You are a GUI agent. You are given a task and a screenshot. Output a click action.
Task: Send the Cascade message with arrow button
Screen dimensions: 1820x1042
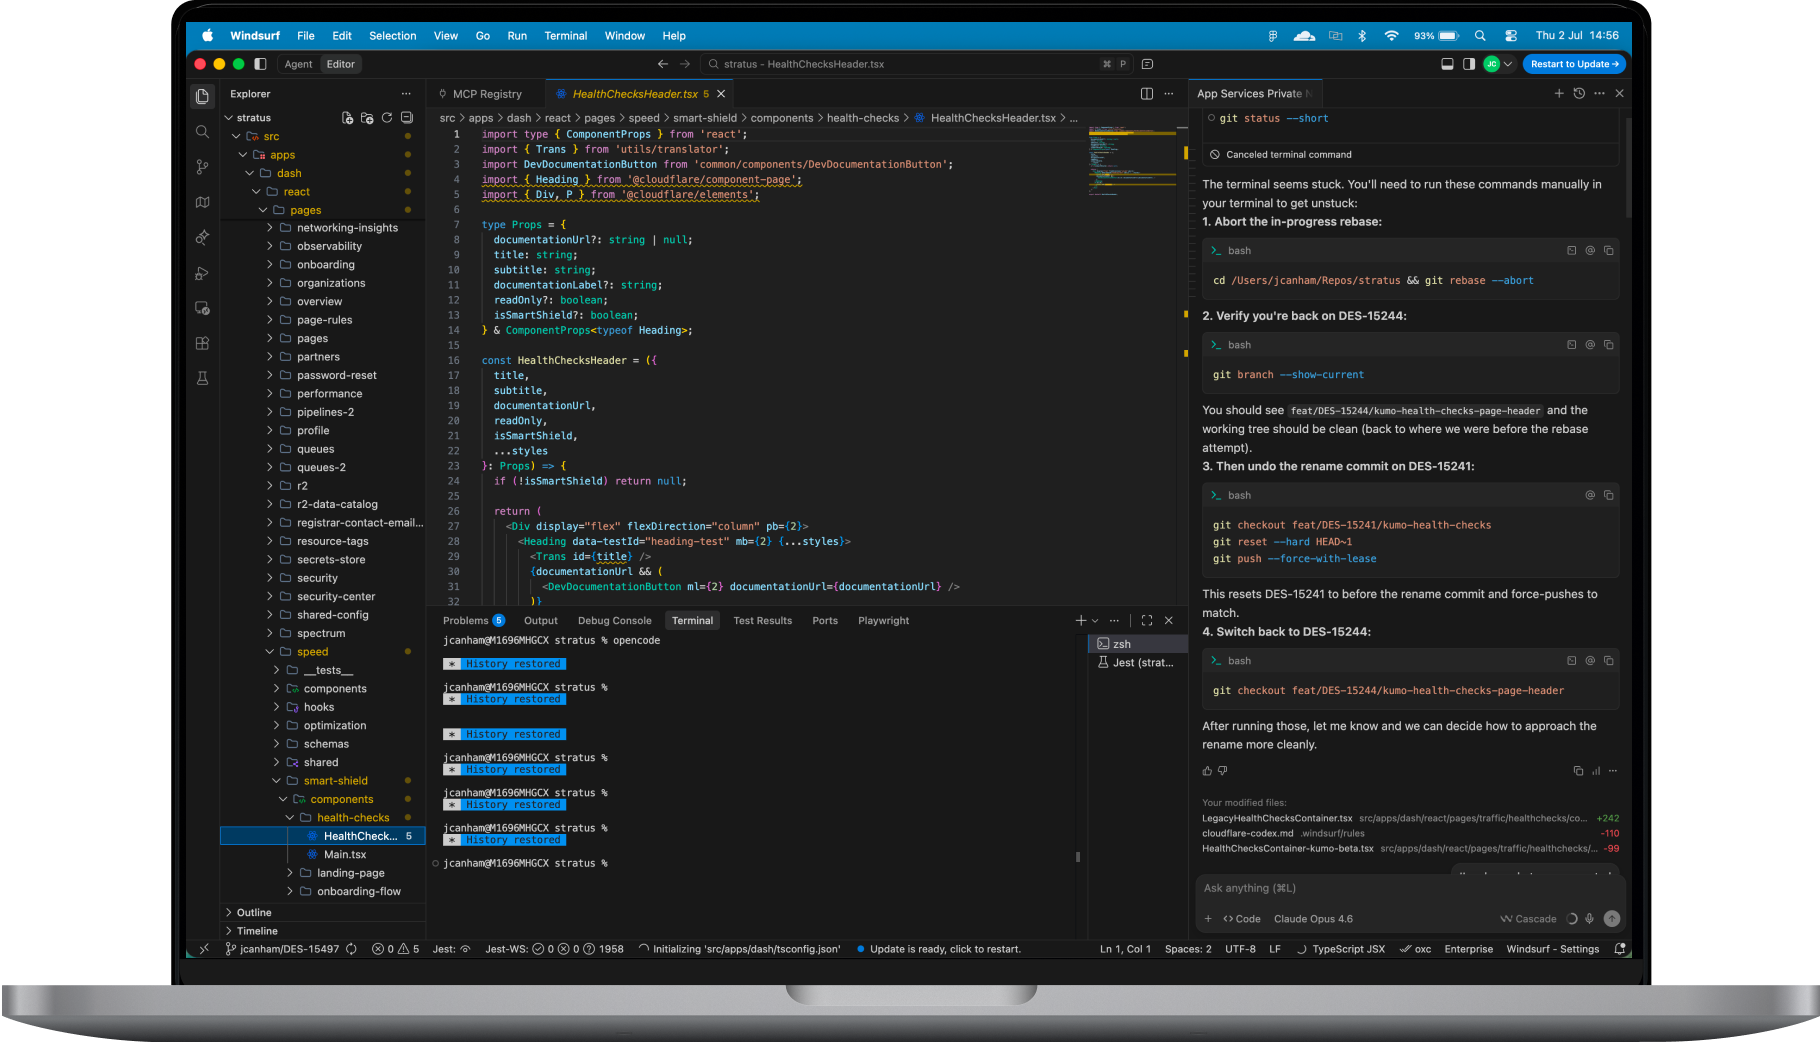pyautogui.click(x=1611, y=919)
